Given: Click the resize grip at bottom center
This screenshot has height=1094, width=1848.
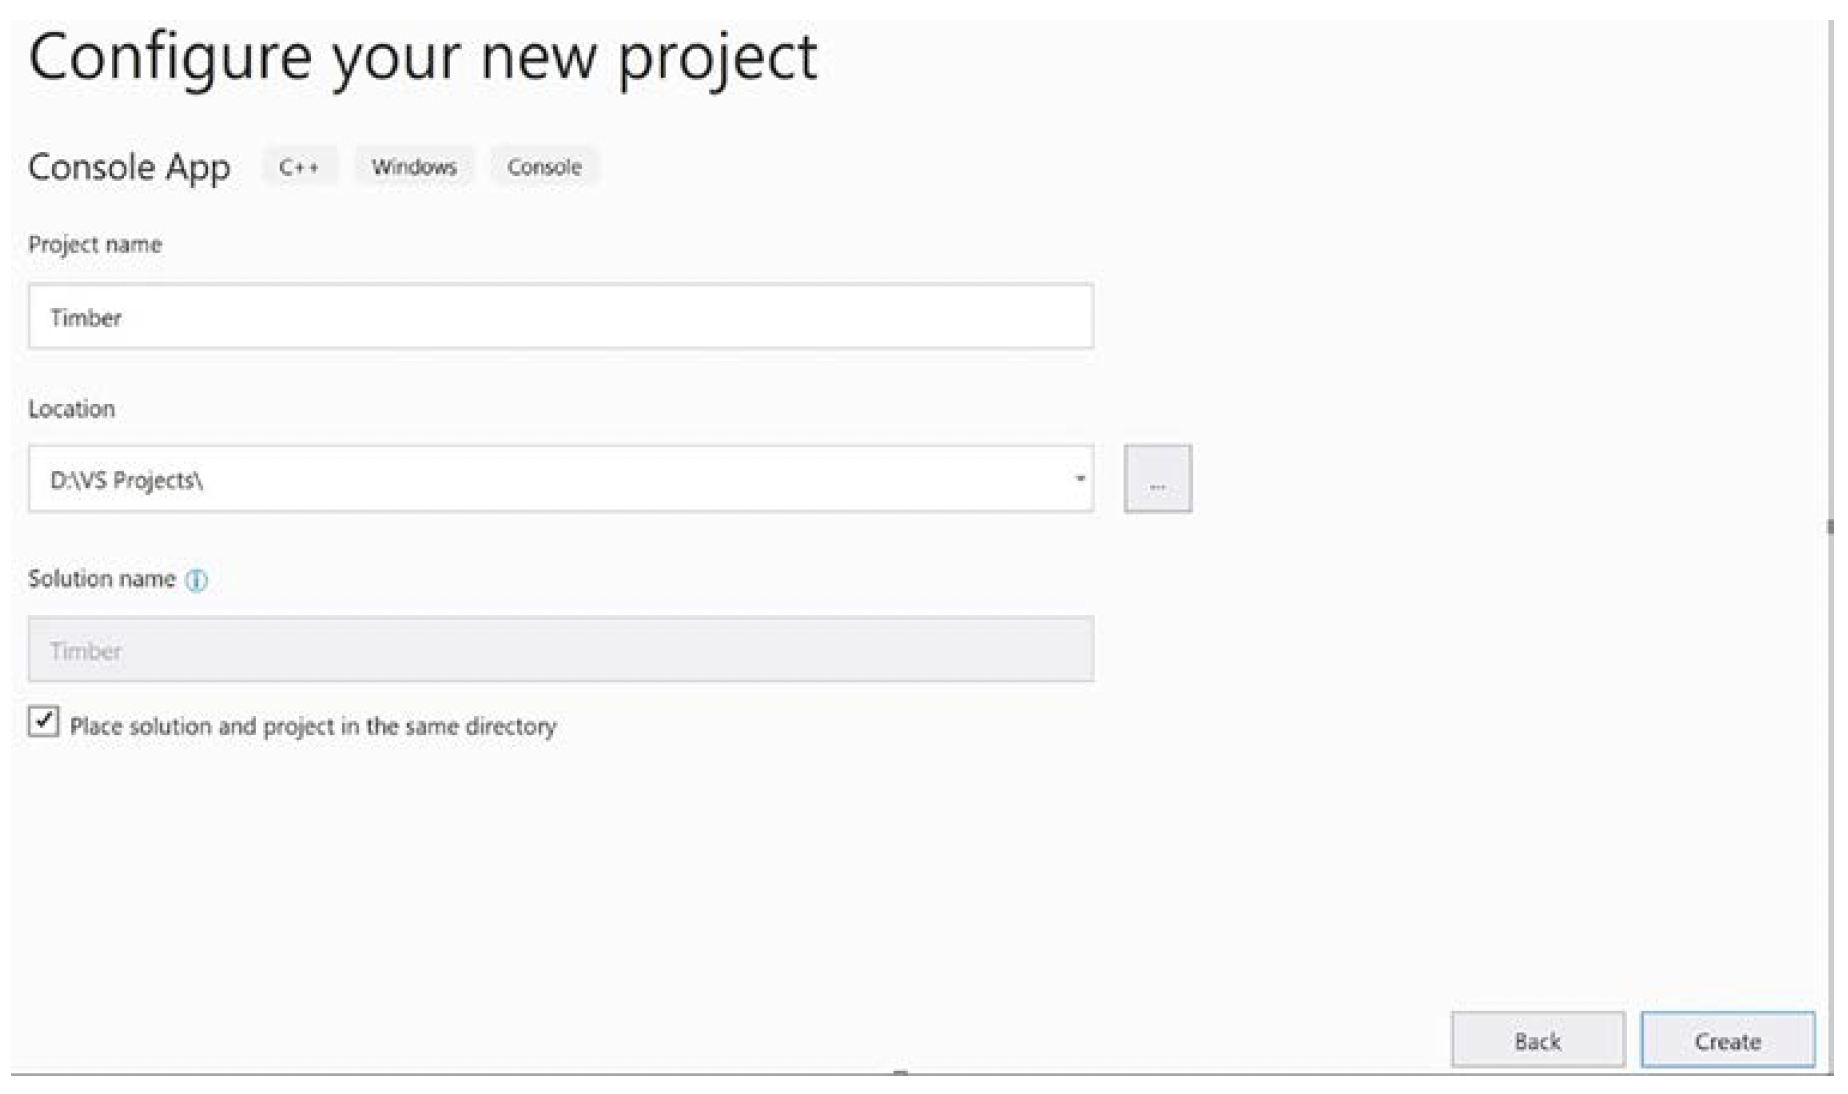Looking at the screenshot, I should click(x=900, y=1072).
